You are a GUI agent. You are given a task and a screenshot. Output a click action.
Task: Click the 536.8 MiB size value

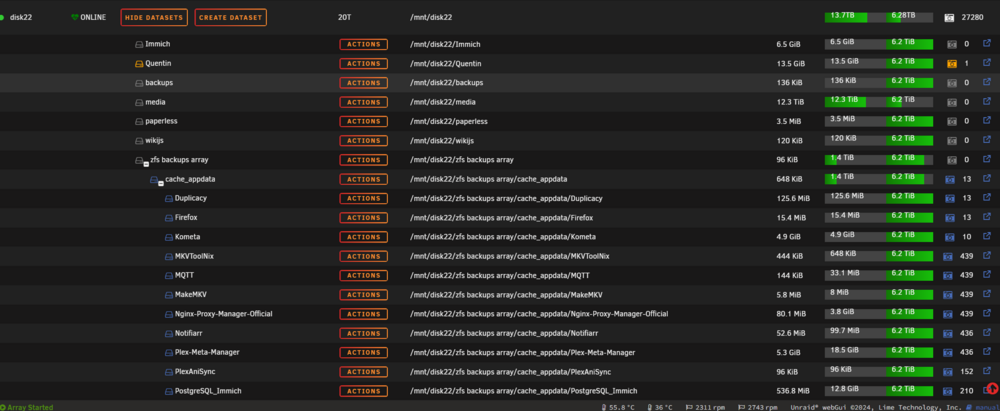pyautogui.click(x=793, y=391)
